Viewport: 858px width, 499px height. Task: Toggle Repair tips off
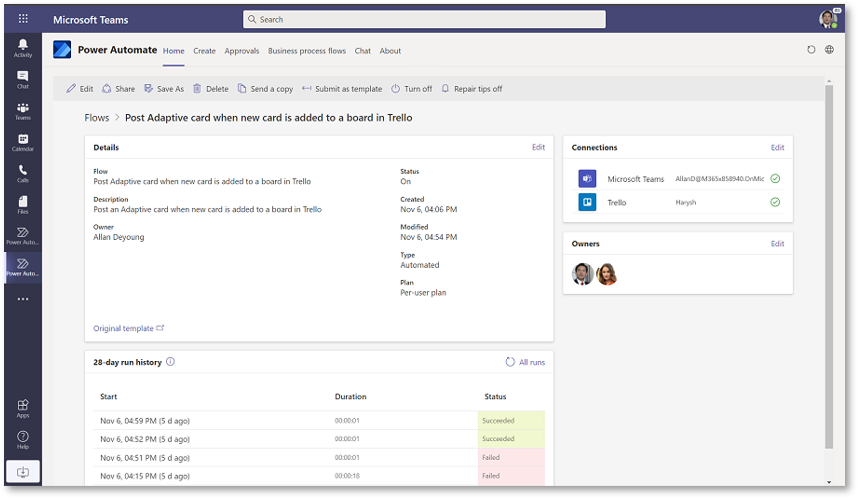click(x=472, y=89)
